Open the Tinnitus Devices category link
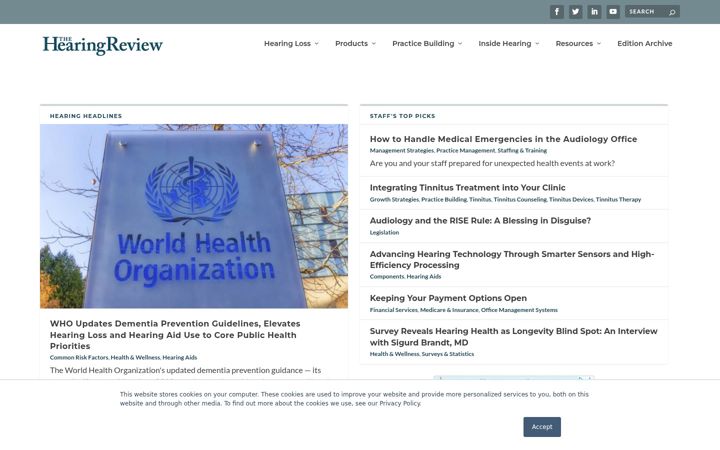720x450 pixels. click(571, 199)
